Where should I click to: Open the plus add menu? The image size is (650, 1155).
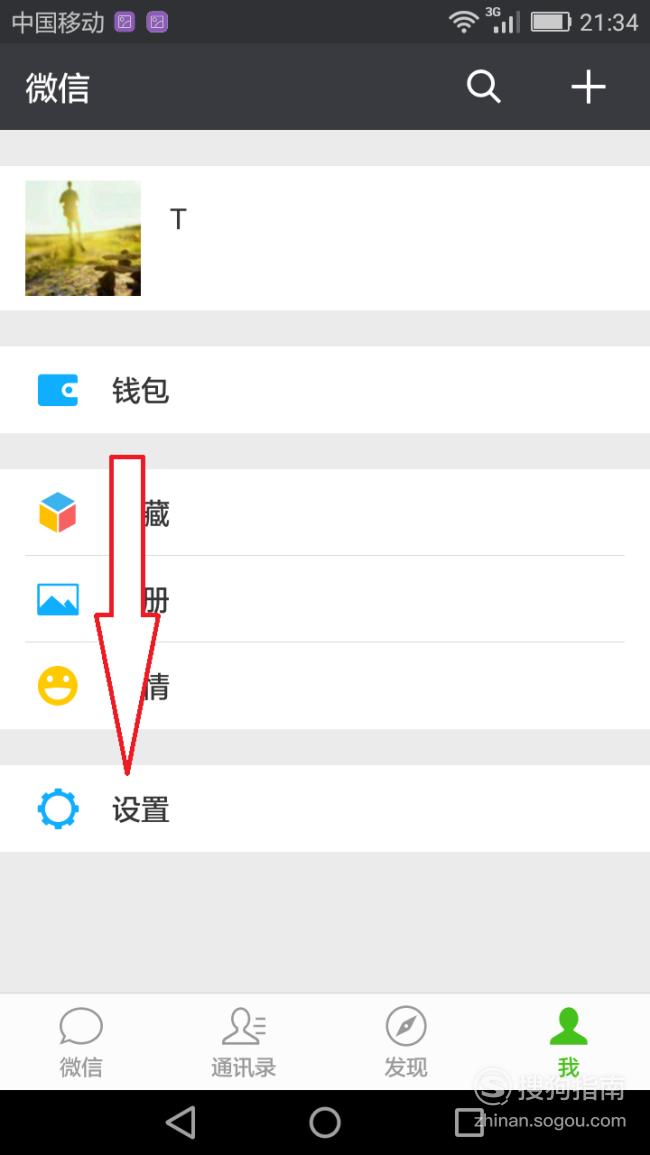pos(588,87)
